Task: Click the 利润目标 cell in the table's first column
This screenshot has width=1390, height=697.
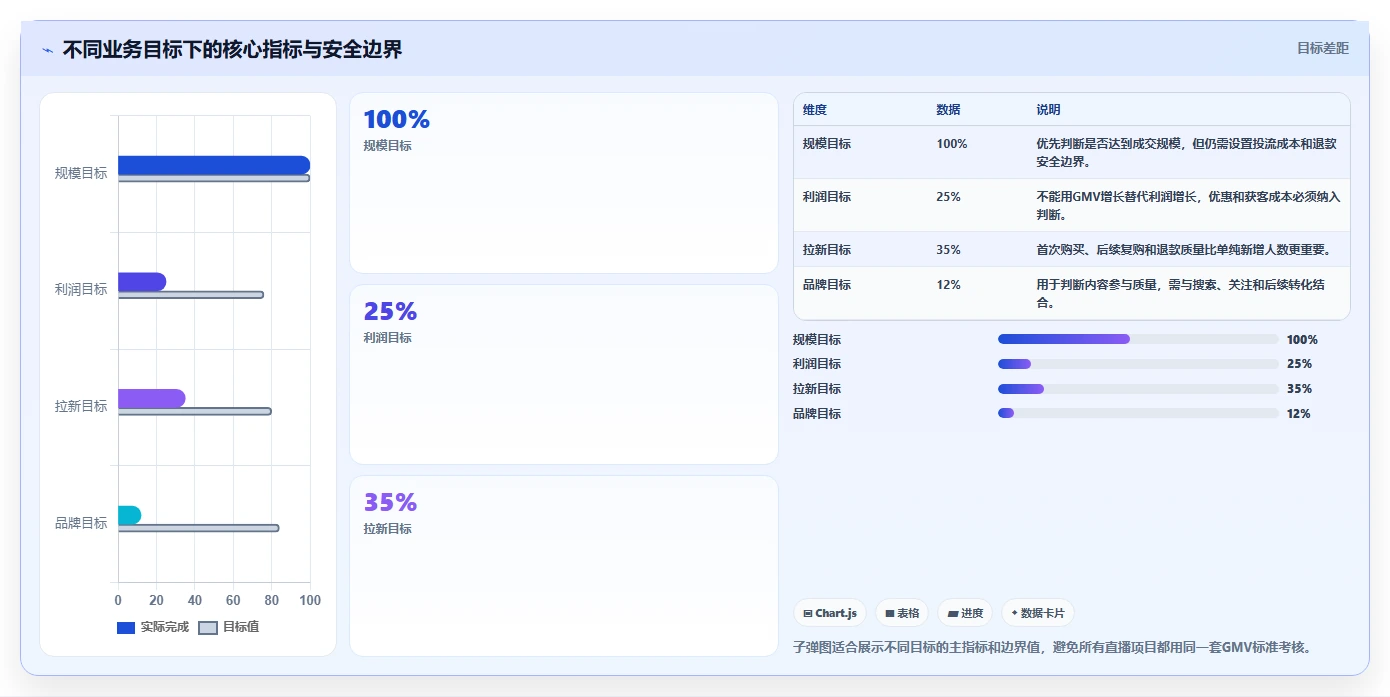Action: (x=827, y=197)
